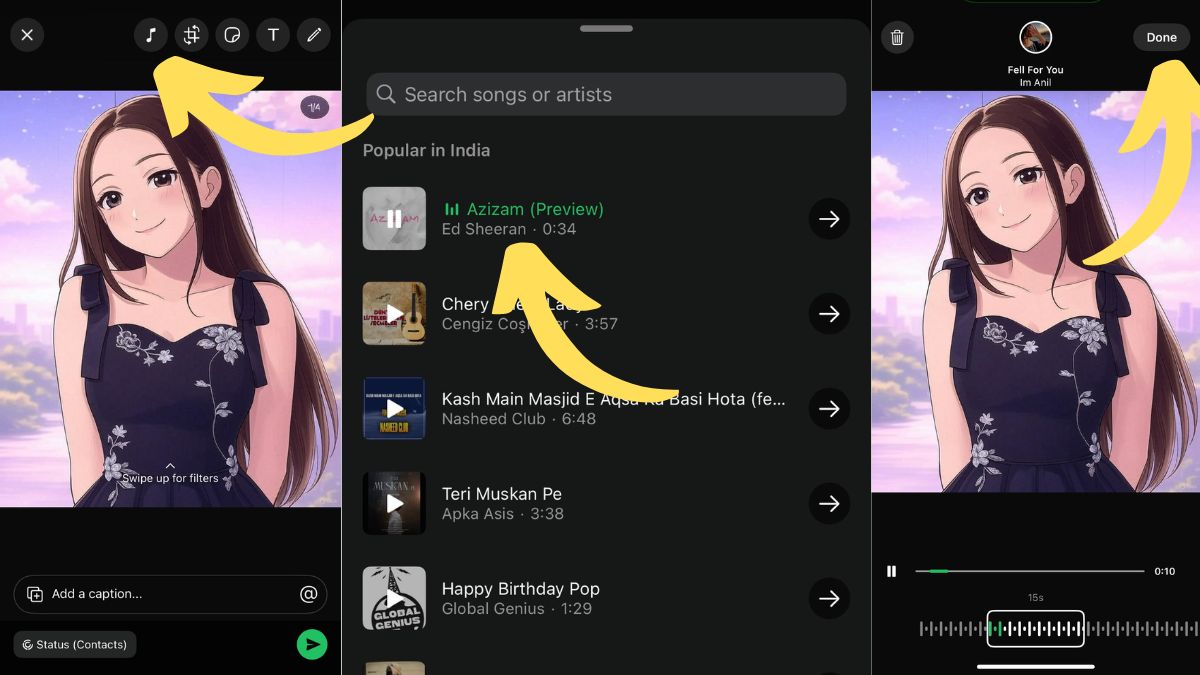This screenshot has height=675, width=1200.
Task: Tap the sheet drag handle
Action: coord(606,29)
